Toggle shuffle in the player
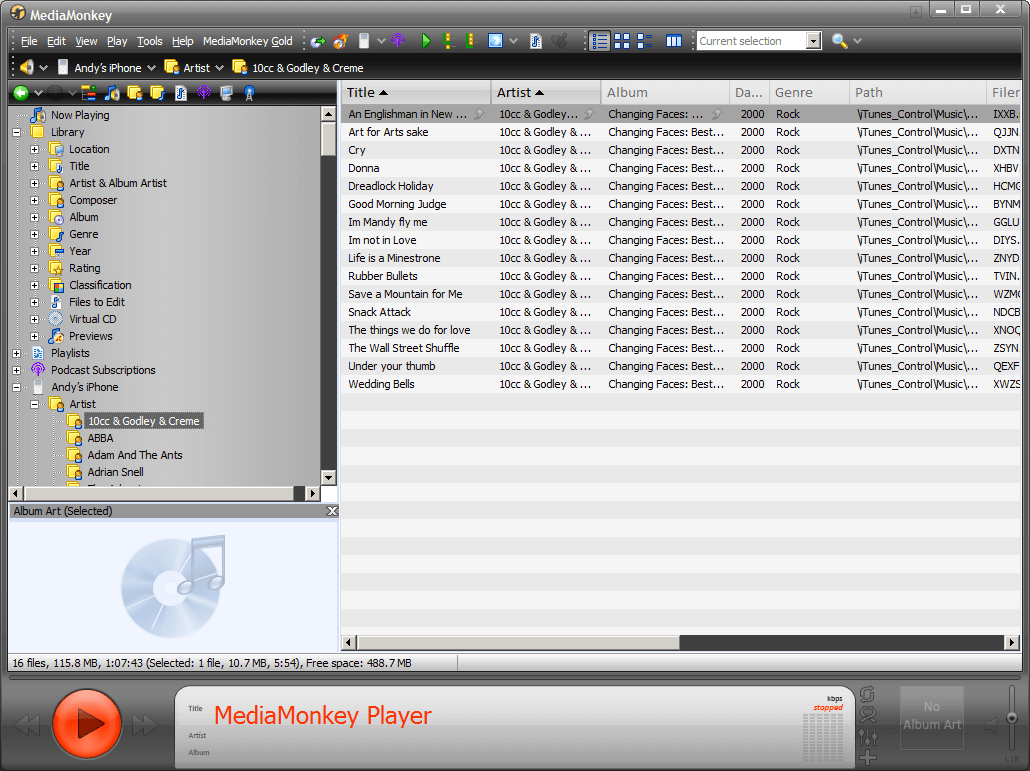The image size is (1030, 771). [867, 715]
